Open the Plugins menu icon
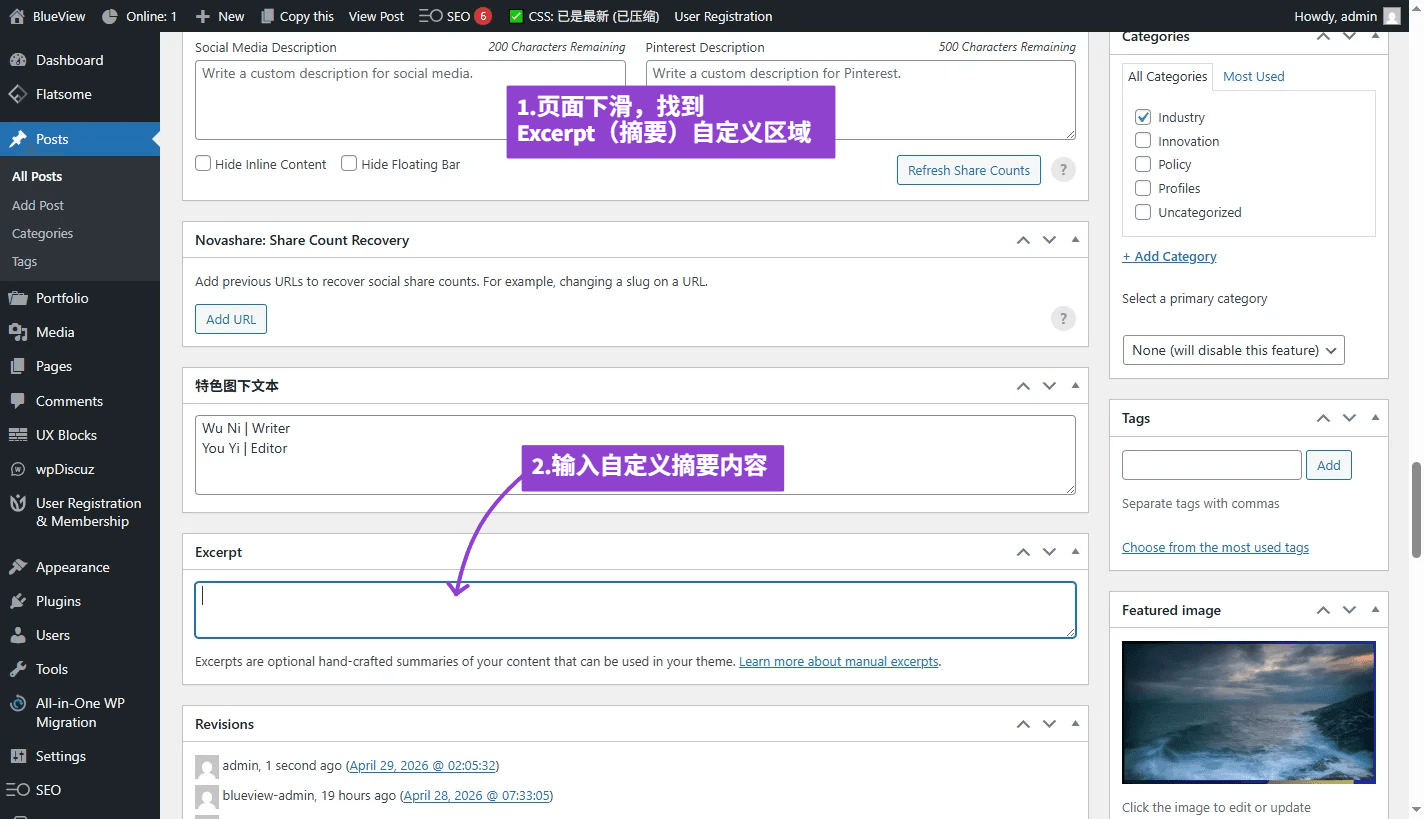This screenshot has width=1424, height=819. (17, 601)
